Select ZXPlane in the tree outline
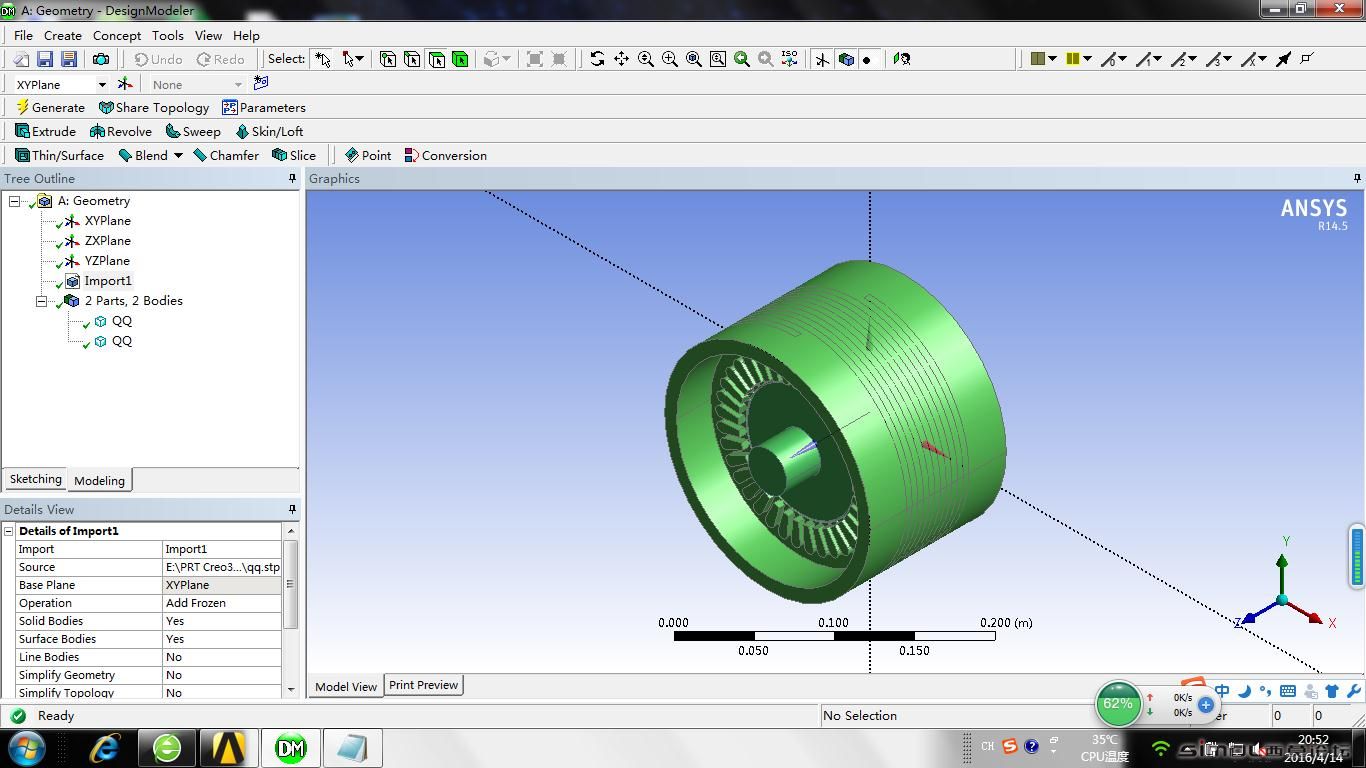 pyautogui.click(x=107, y=241)
